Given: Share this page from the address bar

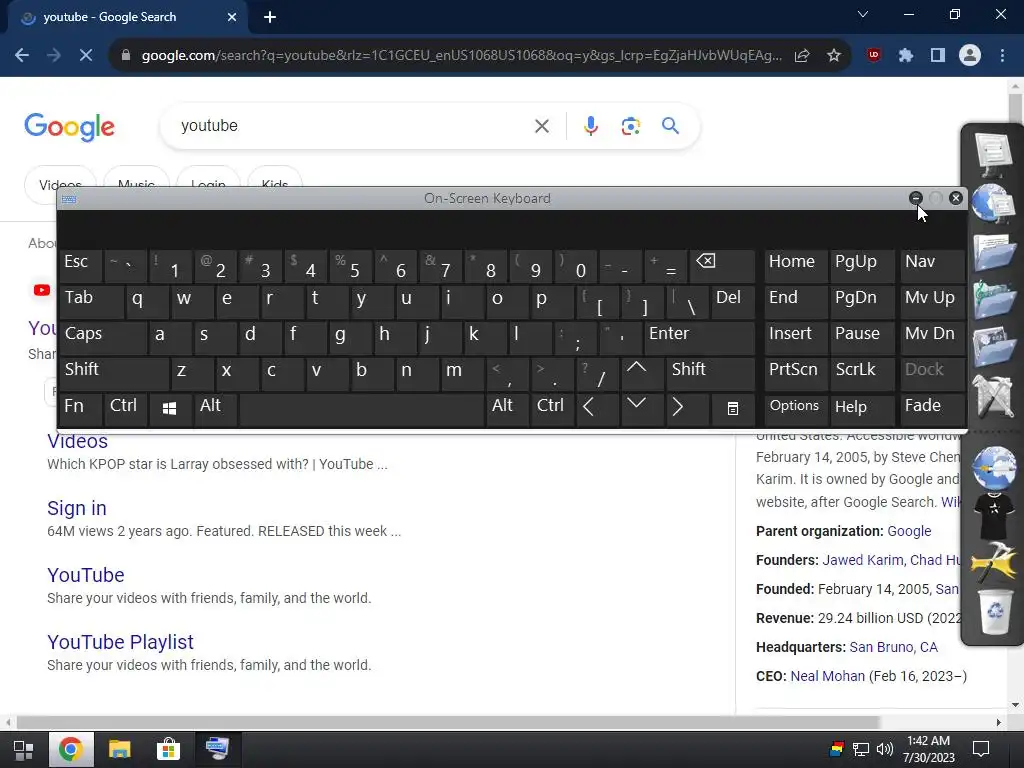Looking at the screenshot, I should (802, 56).
